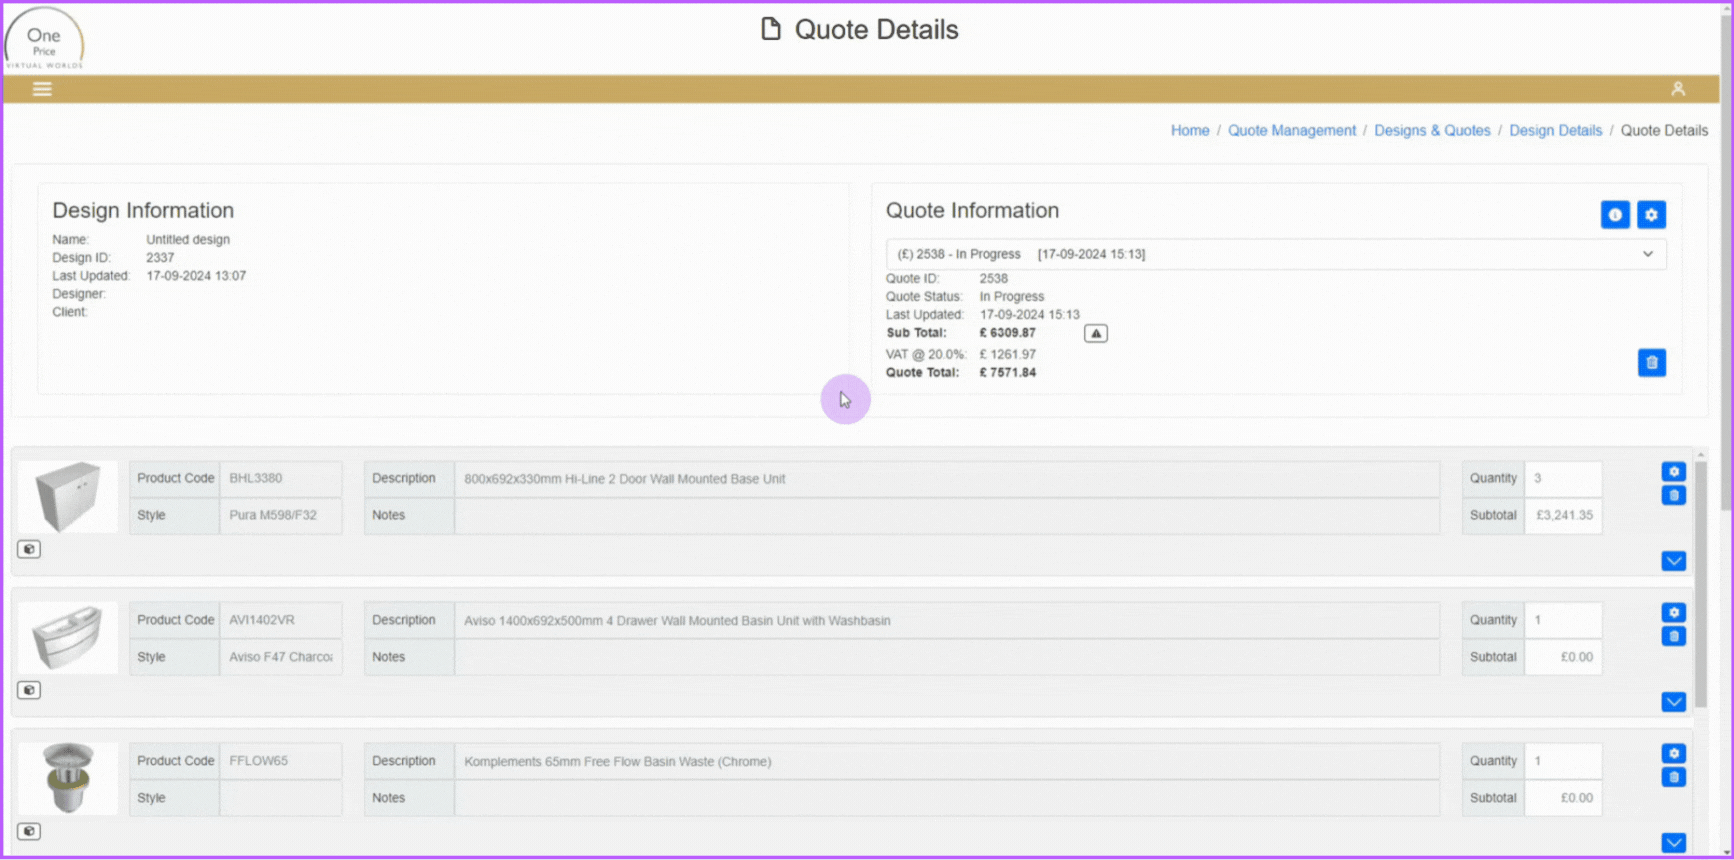Go to Home breadcrumb link
1734x860 pixels.
click(x=1190, y=131)
